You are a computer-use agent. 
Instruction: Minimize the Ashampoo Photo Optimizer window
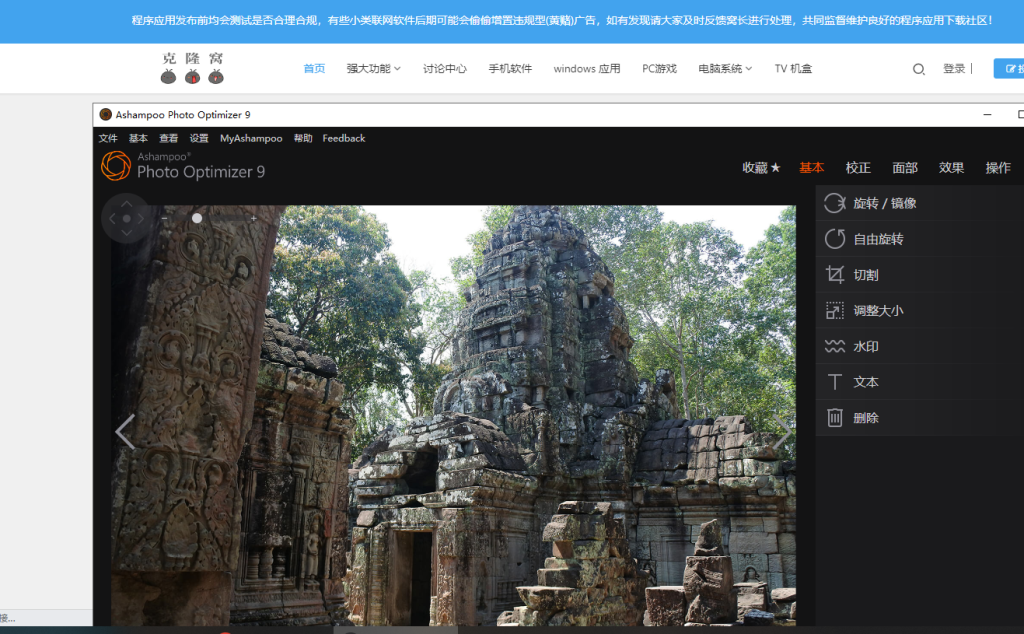tap(987, 114)
